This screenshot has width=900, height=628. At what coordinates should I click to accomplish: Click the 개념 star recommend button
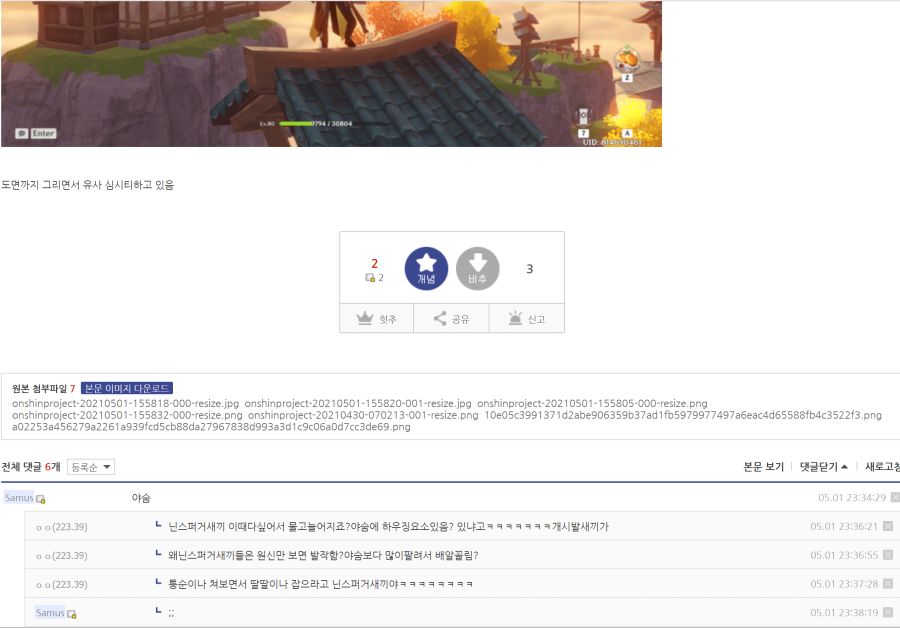pos(426,268)
